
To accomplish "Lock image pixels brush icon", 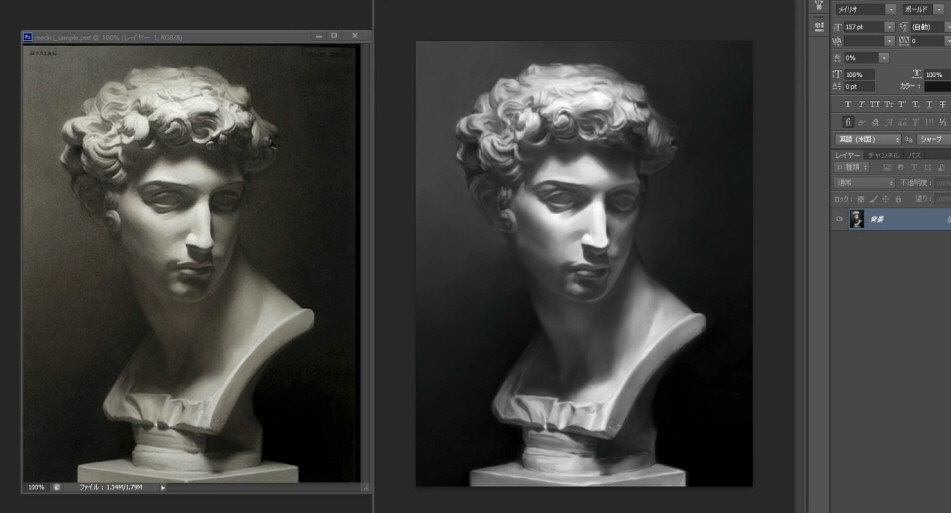I will click(874, 199).
